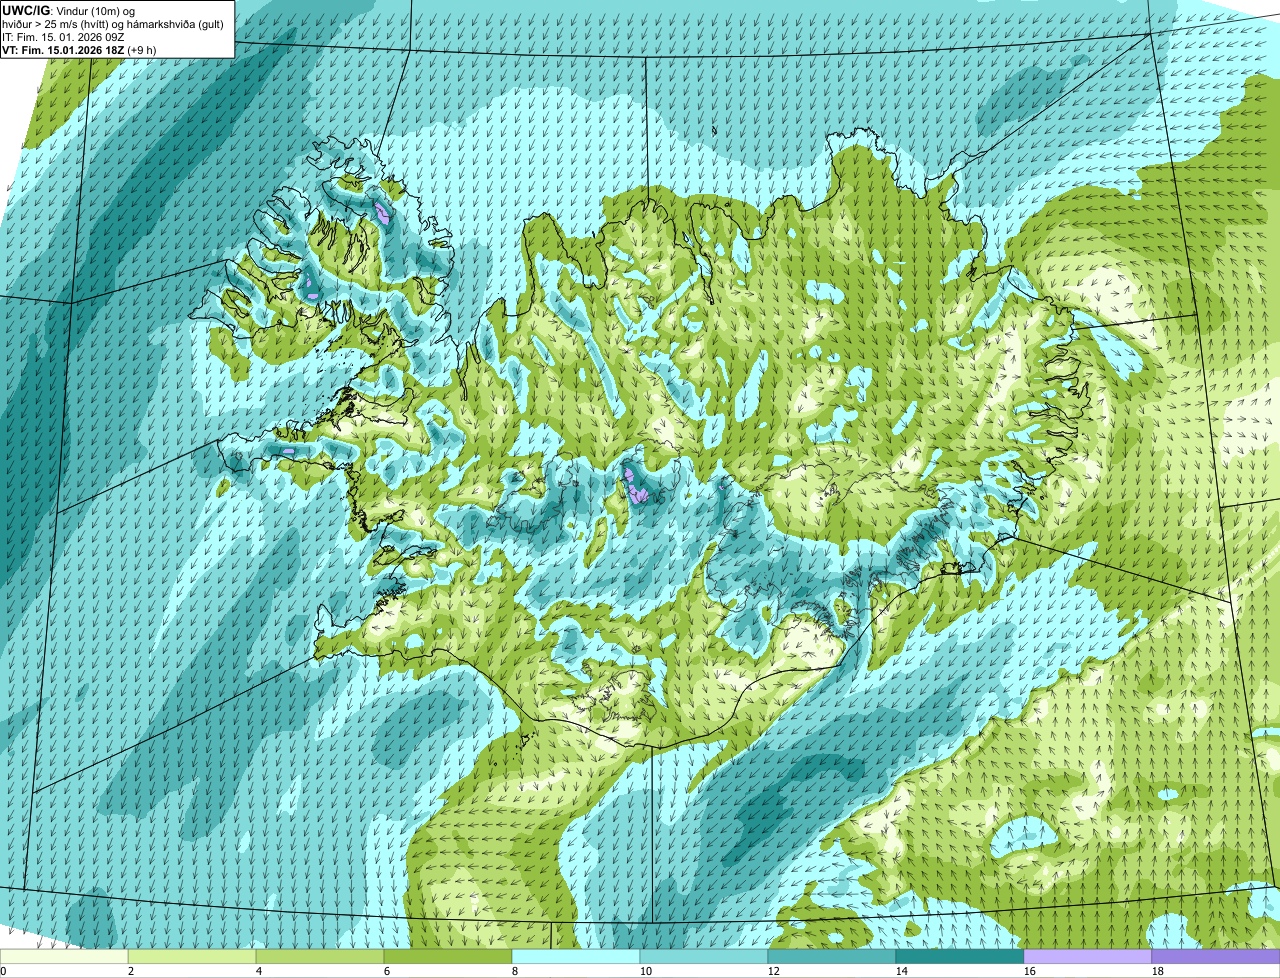Viewport: 1280px width, 978px height.
Task: Click the medium teal 12–14 m/s legend swatch
Action: tap(832, 957)
